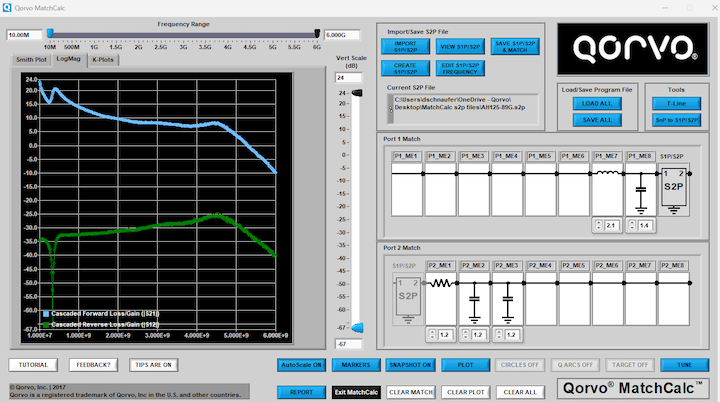Click the green S12 legend marker
This screenshot has height=402, width=720.
pos(46,325)
